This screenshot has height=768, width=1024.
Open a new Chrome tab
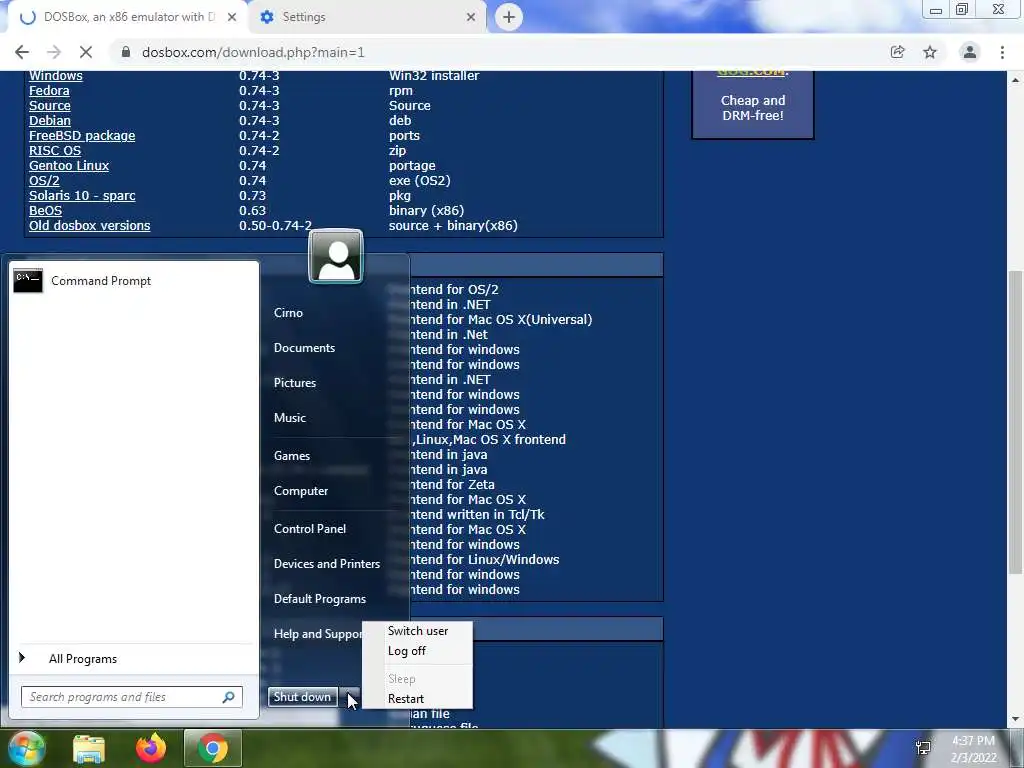(509, 17)
